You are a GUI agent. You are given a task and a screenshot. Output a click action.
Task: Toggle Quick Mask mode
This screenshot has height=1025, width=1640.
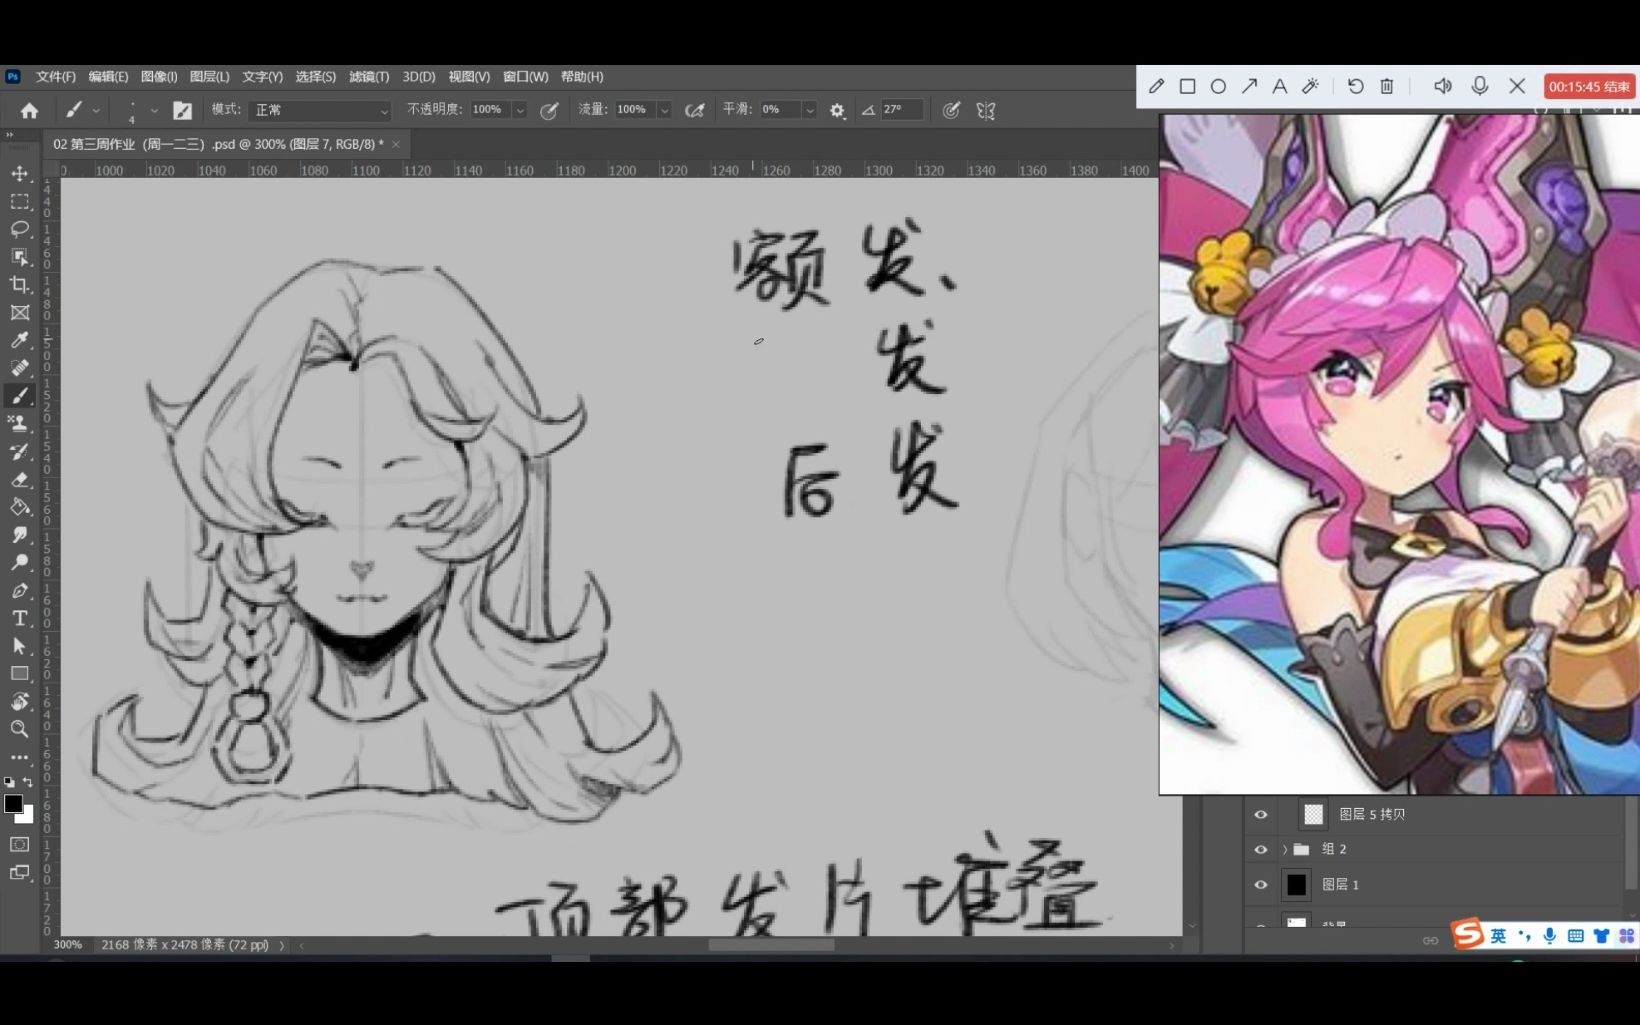click(19, 844)
